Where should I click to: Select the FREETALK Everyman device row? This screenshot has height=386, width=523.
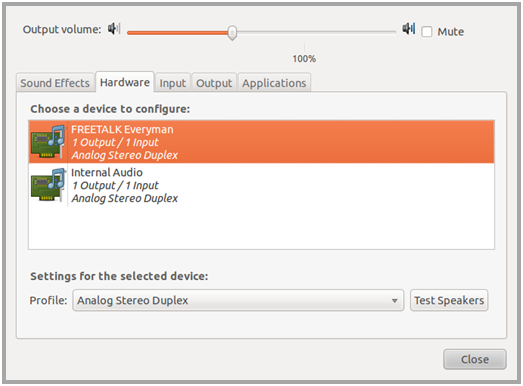[x=262, y=142]
